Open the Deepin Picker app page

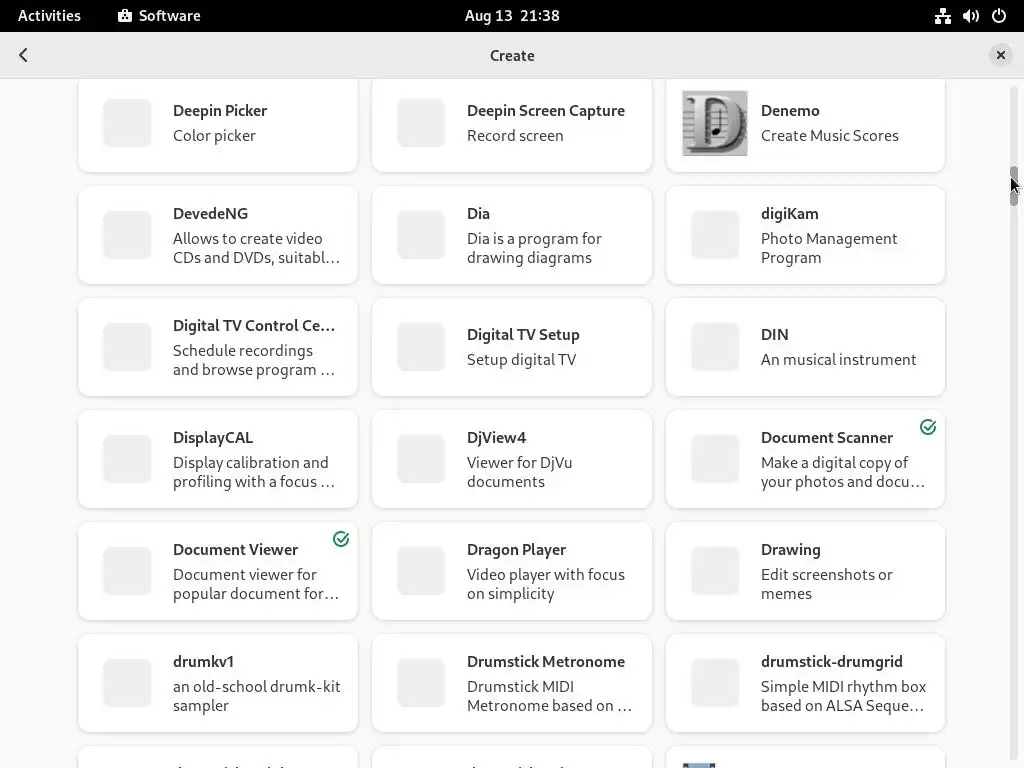[218, 125]
